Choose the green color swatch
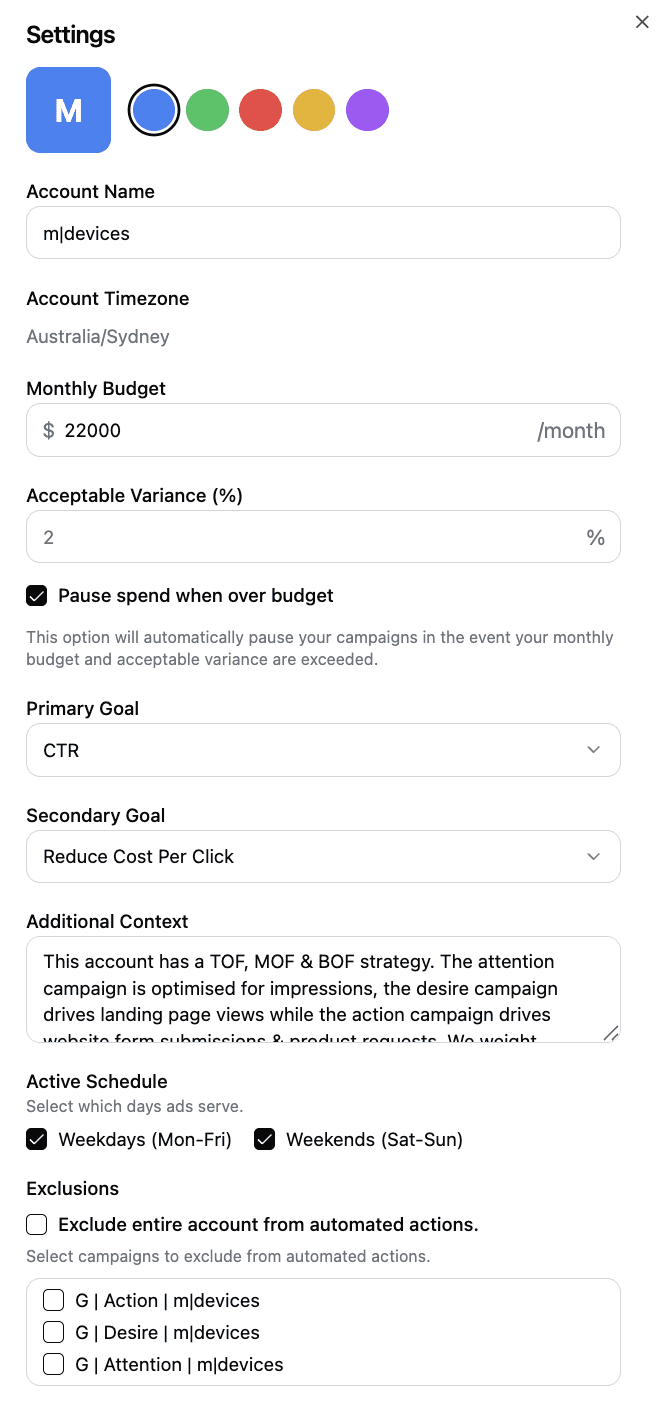Image resolution: width=670 pixels, height=1404 pixels. (207, 110)
